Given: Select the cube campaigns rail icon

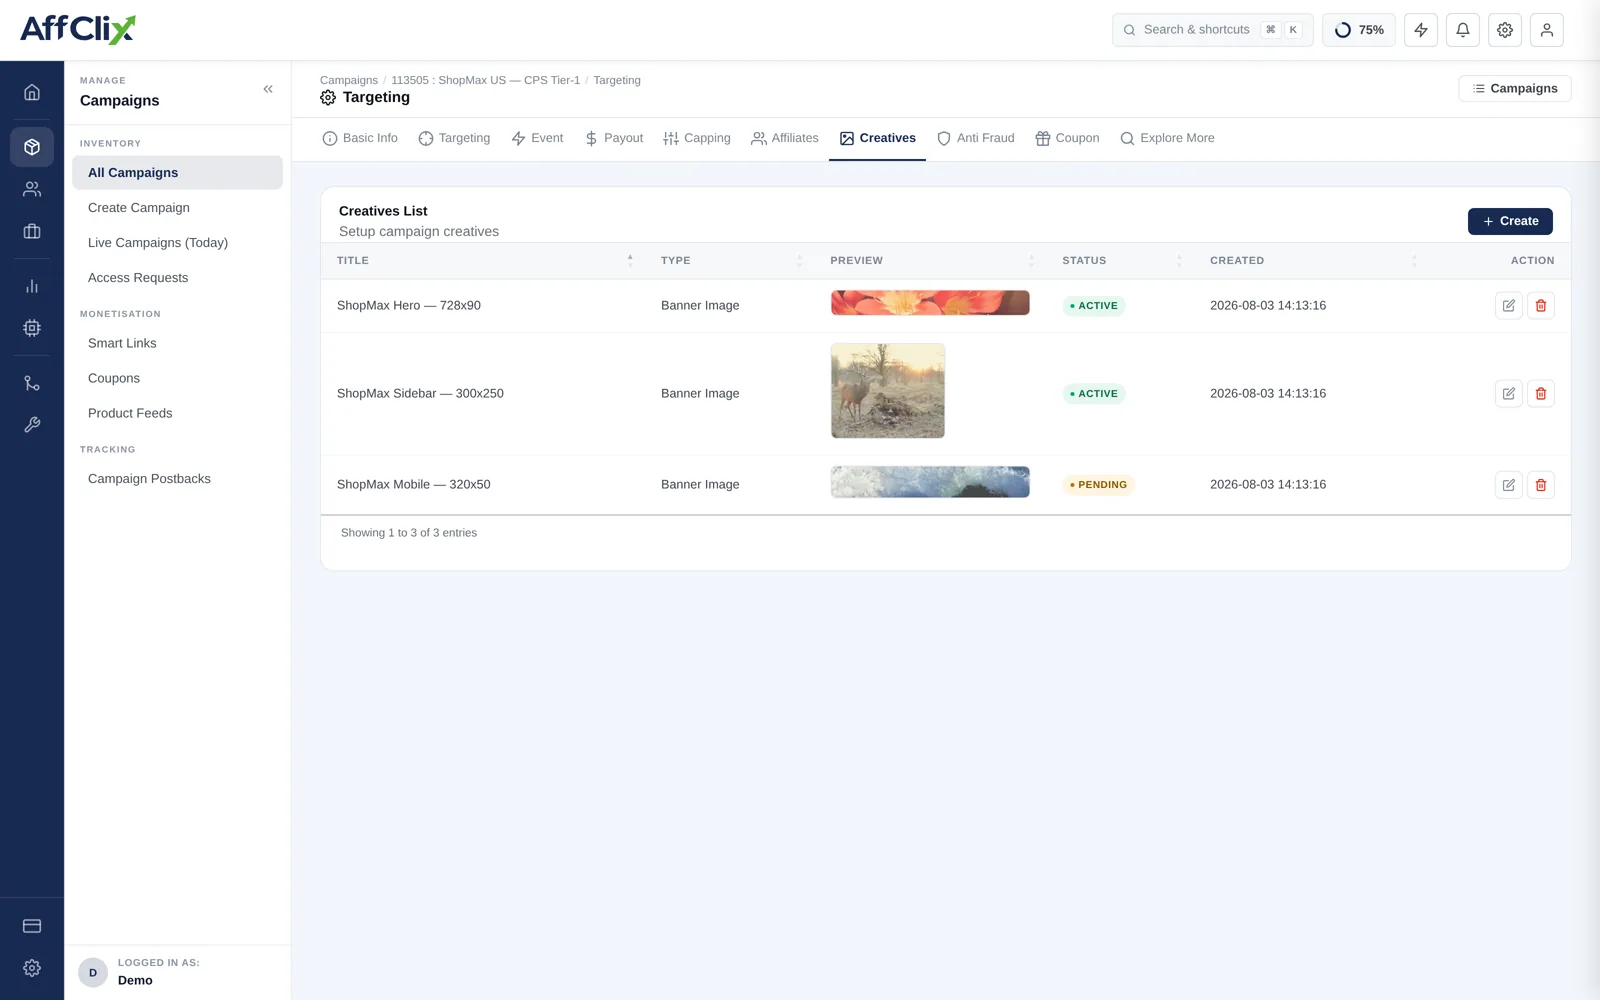Looking at the screenshot, I should (32, 147).
